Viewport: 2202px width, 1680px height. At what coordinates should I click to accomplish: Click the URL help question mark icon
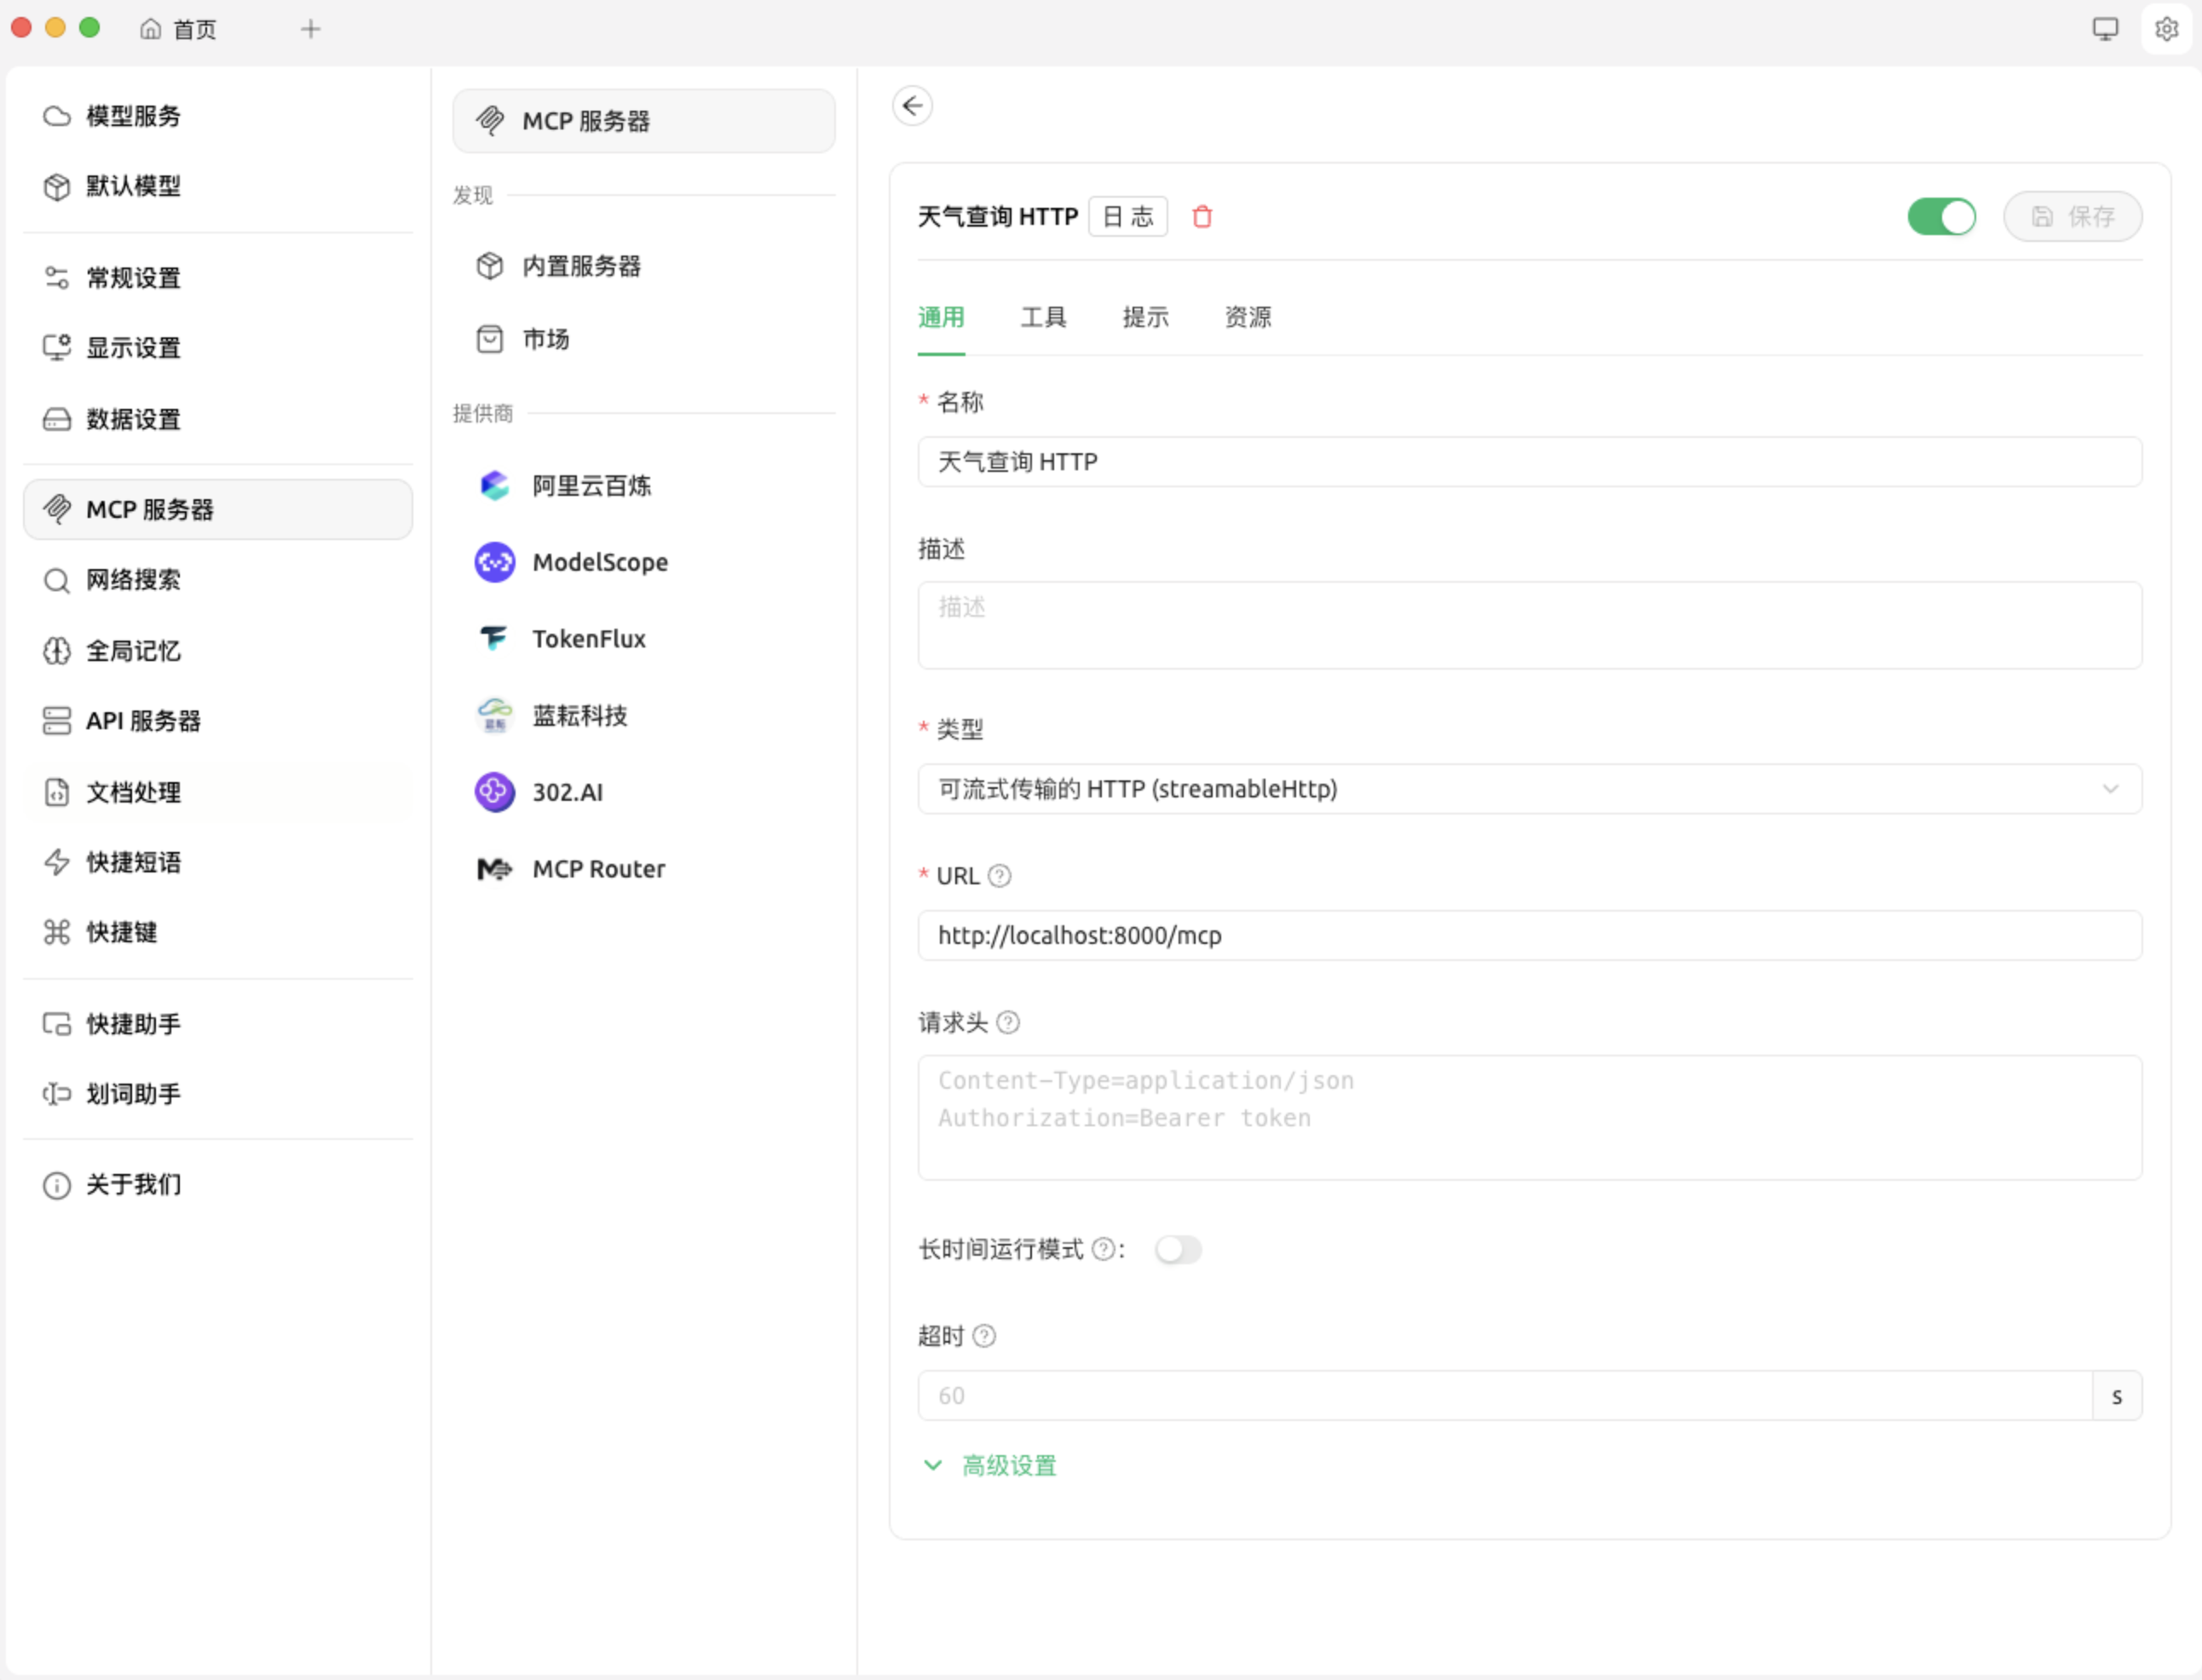999,876
